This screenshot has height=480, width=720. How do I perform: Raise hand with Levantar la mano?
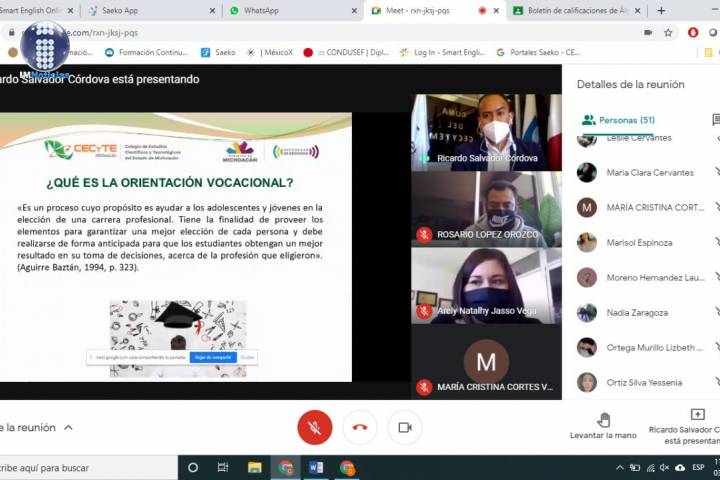(x=603, y=426)
